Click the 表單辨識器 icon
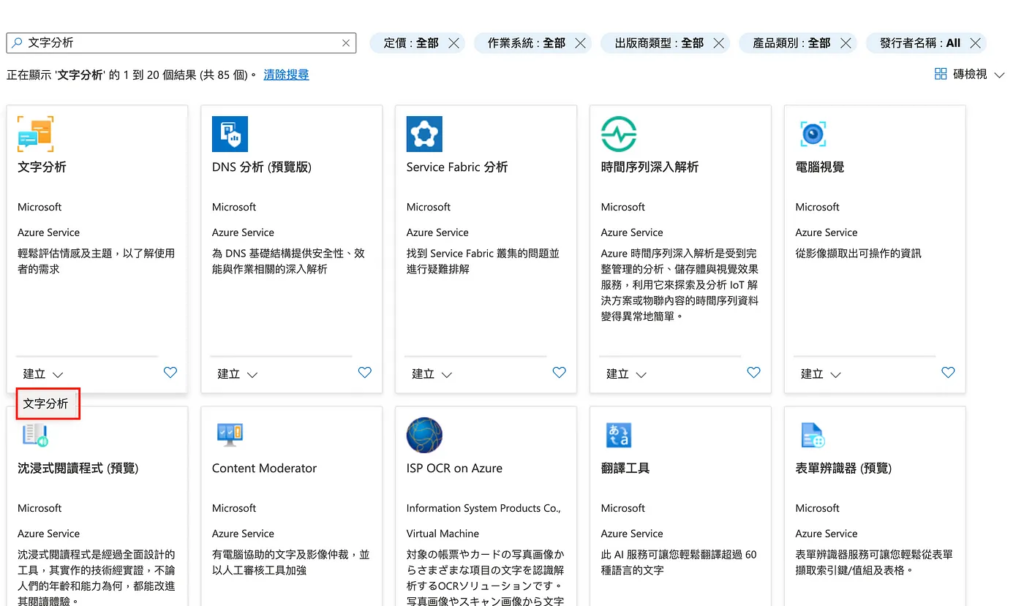 [x=812, y=435]
